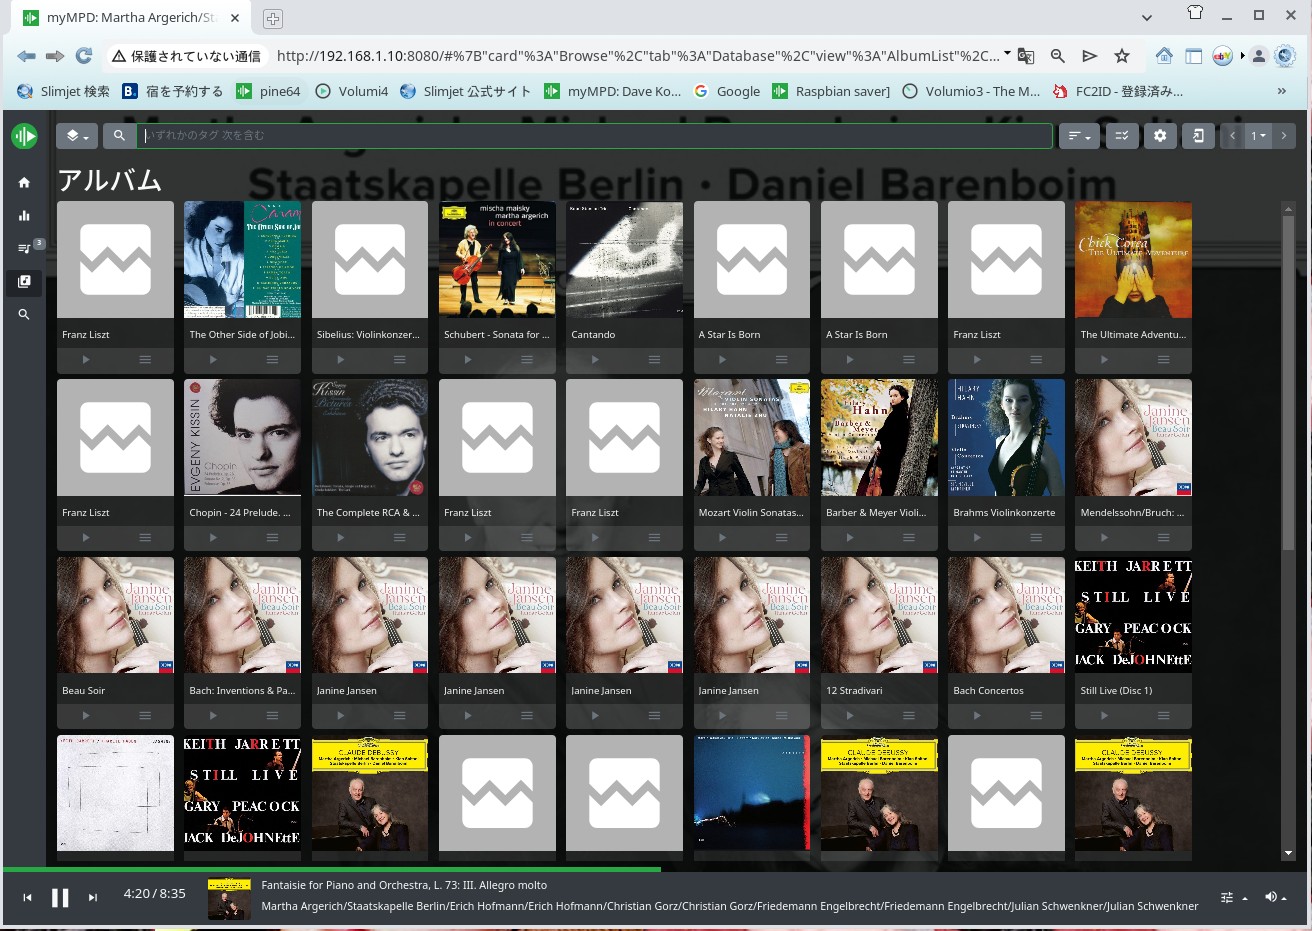Screen dimensions: 1312x931
Task: Pause the currently playing song
Action: 60,897
